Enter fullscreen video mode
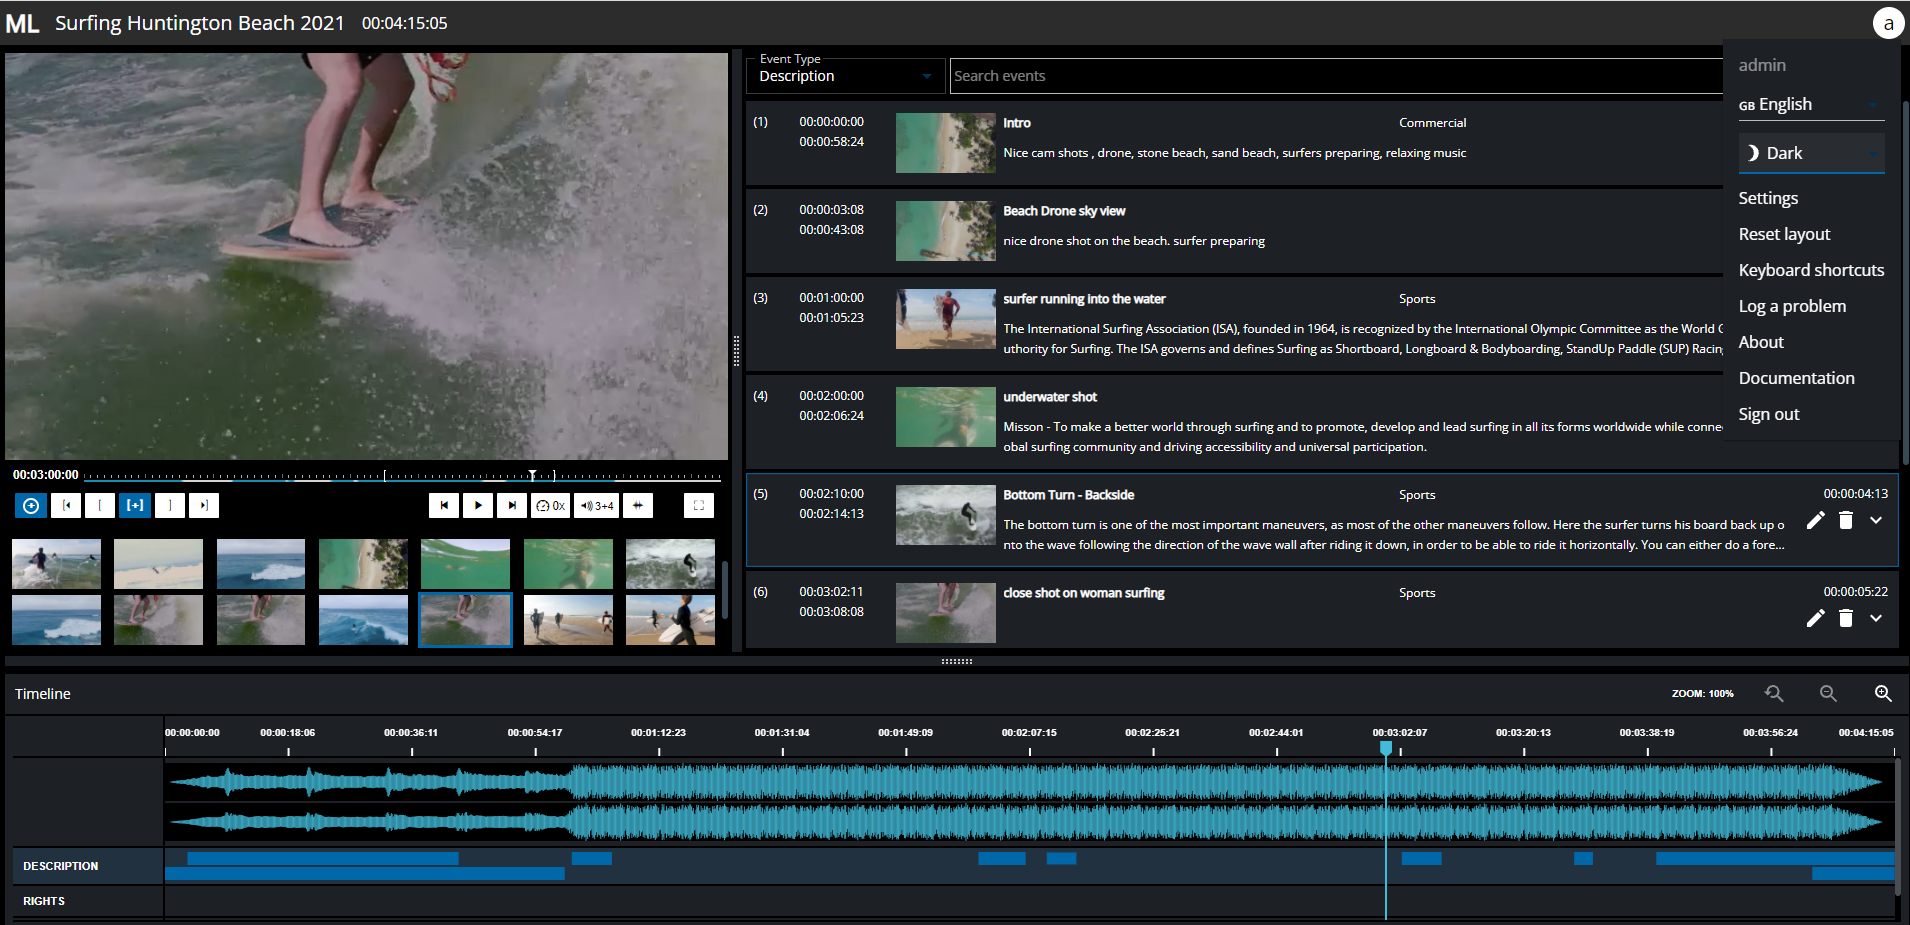Viewport: 1910px width, 925px height. 699,506
